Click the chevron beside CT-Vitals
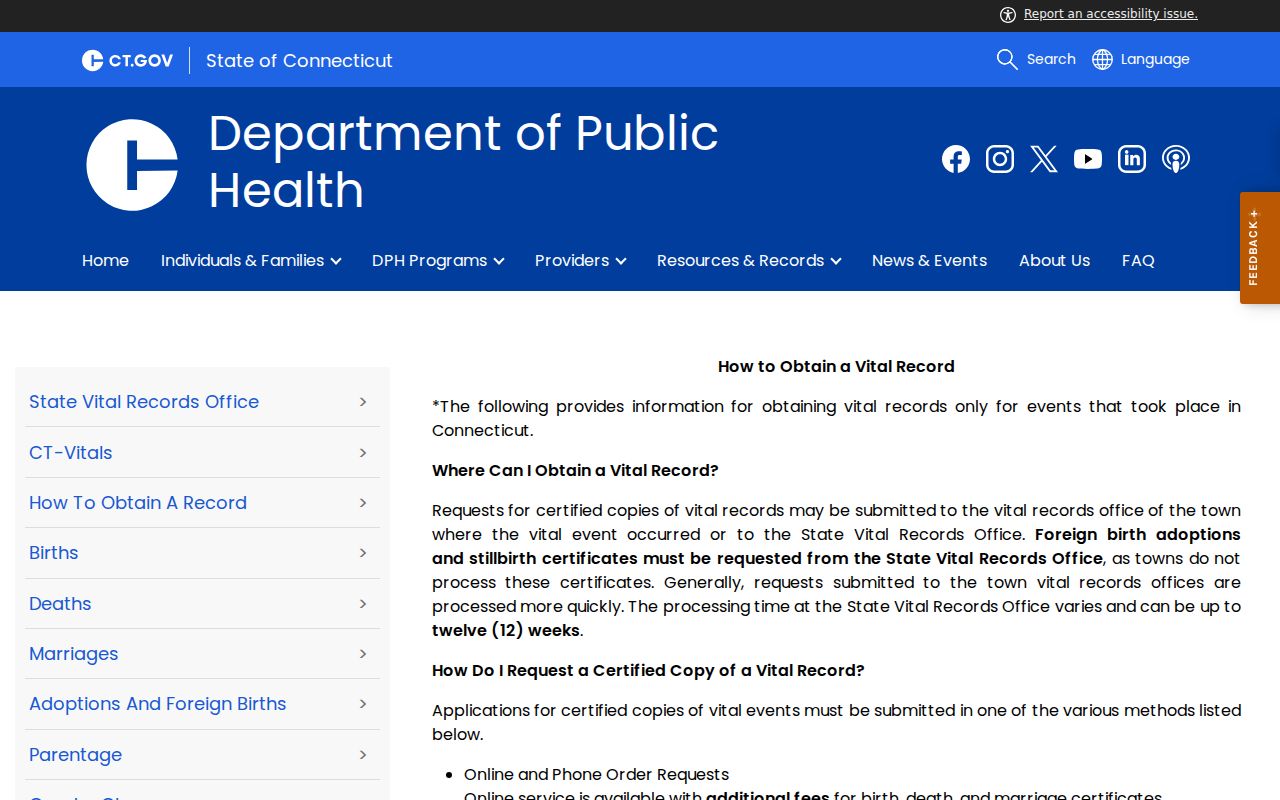The height and width of the screenshot is (800, 1280). coord(363,452)
